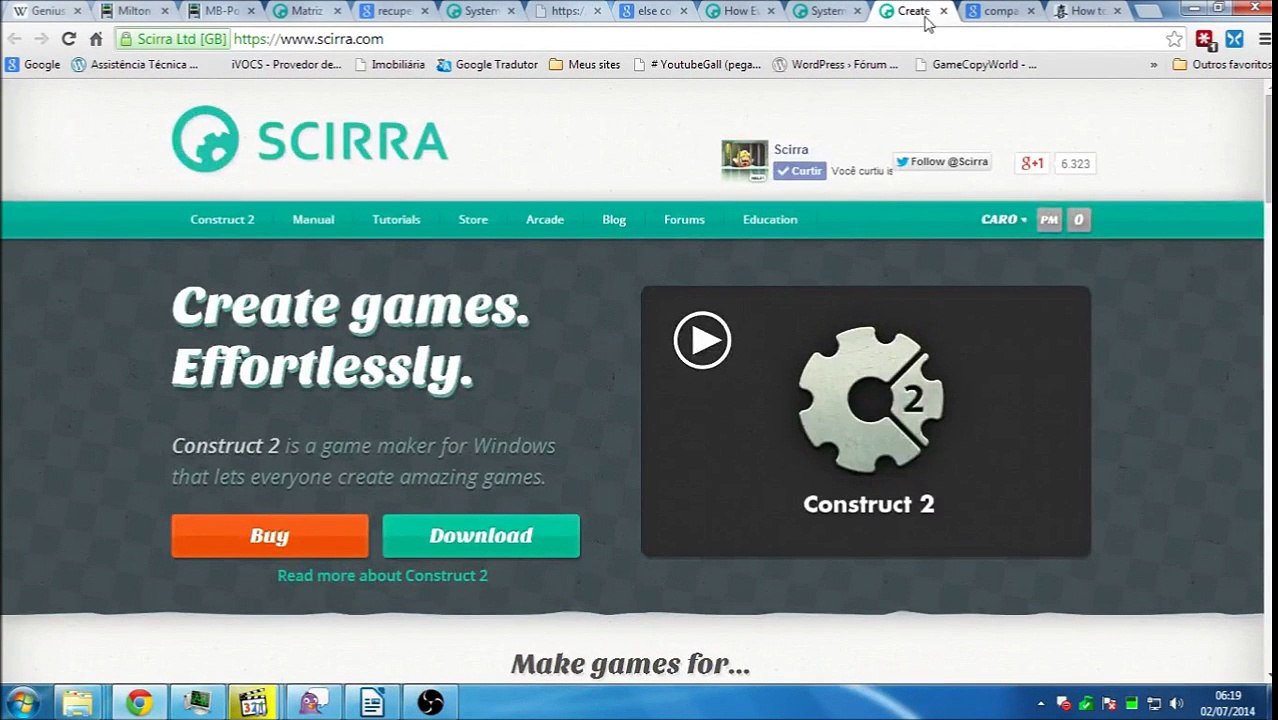Expand the Meus sites bookmark folder
The image size is (1278, 720).
pyautogui.click(x=584, y=64)
